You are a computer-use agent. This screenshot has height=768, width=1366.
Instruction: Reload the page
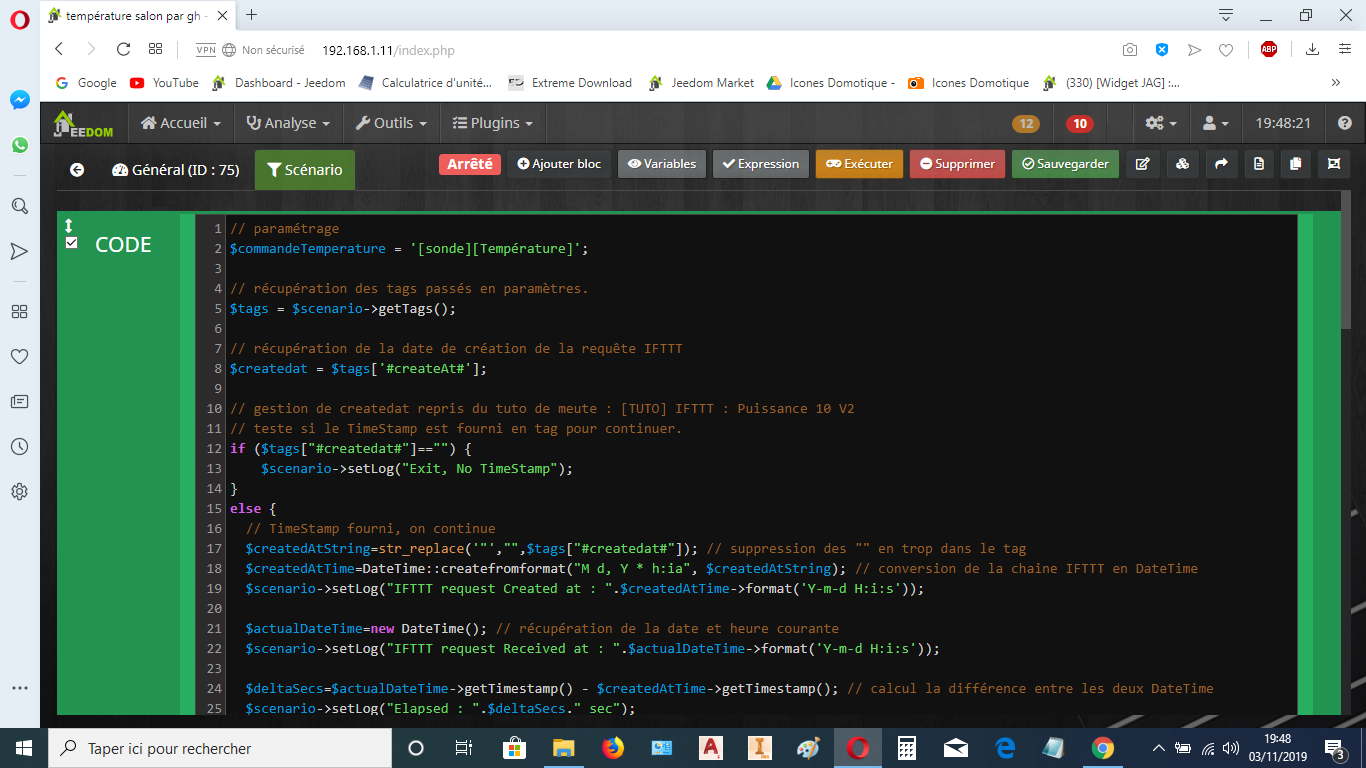pos(123,49)
